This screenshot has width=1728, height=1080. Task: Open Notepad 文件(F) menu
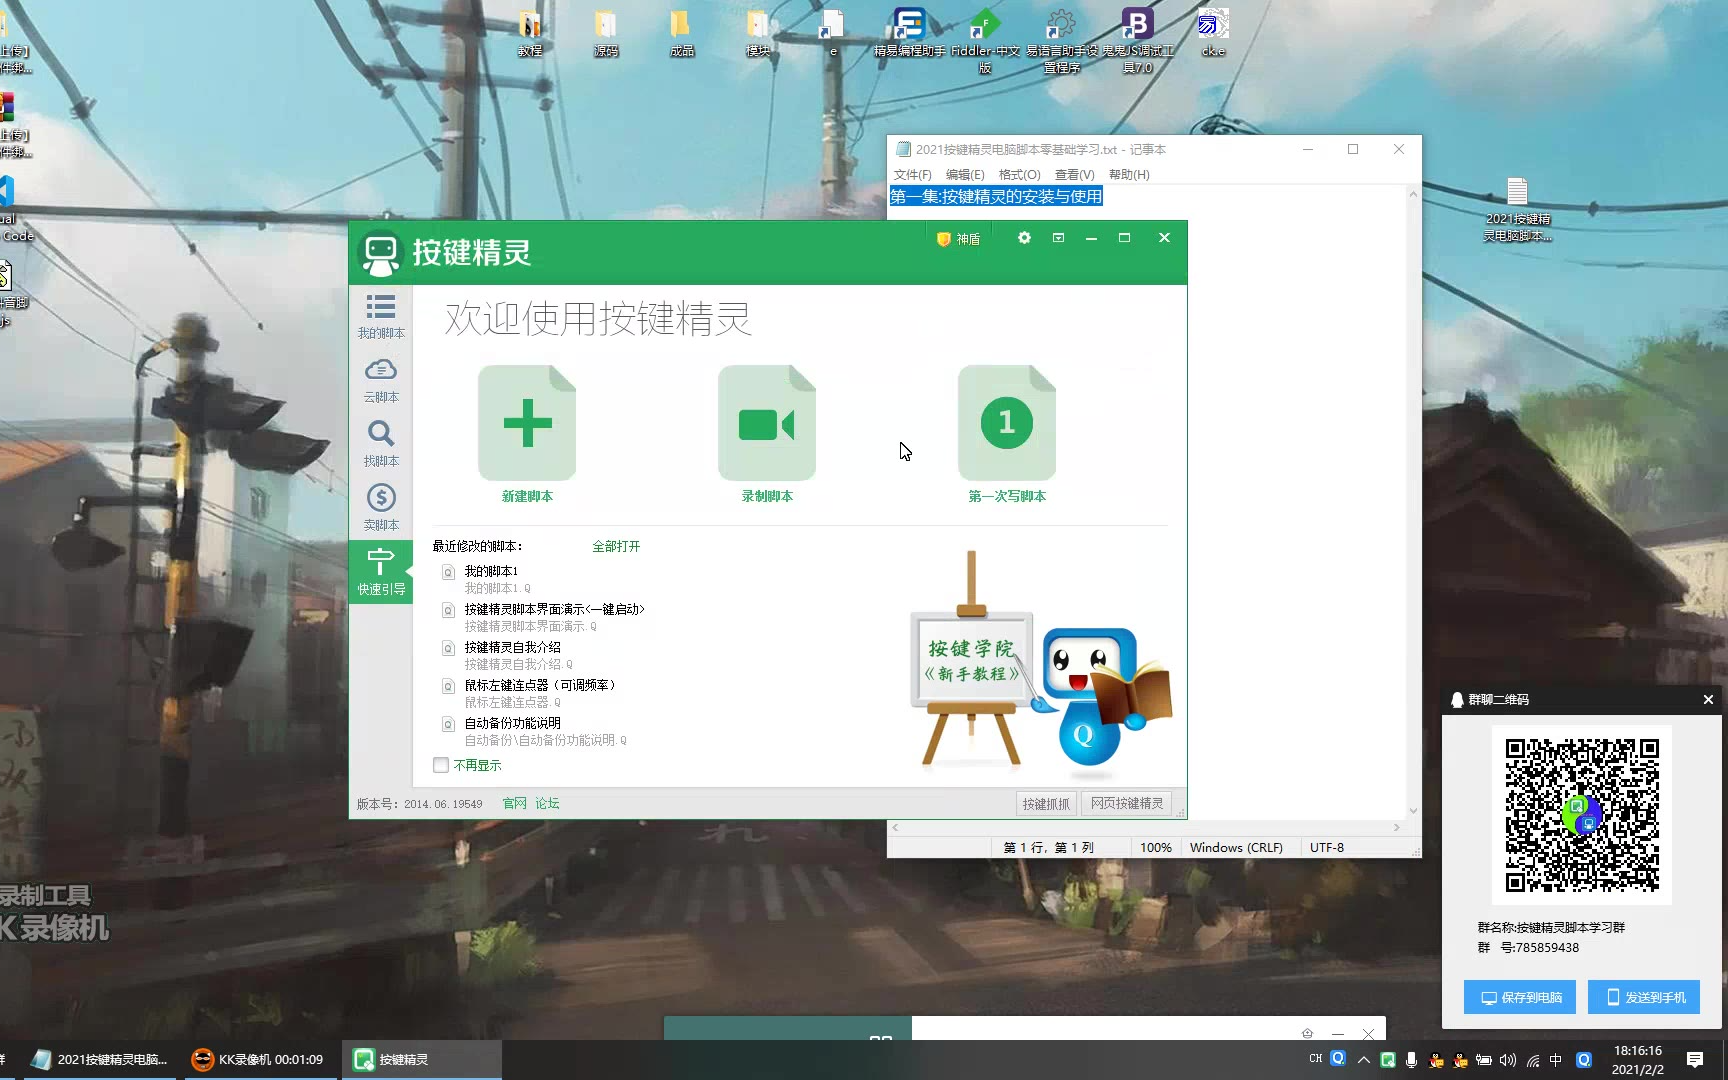(x=912, y=174)
